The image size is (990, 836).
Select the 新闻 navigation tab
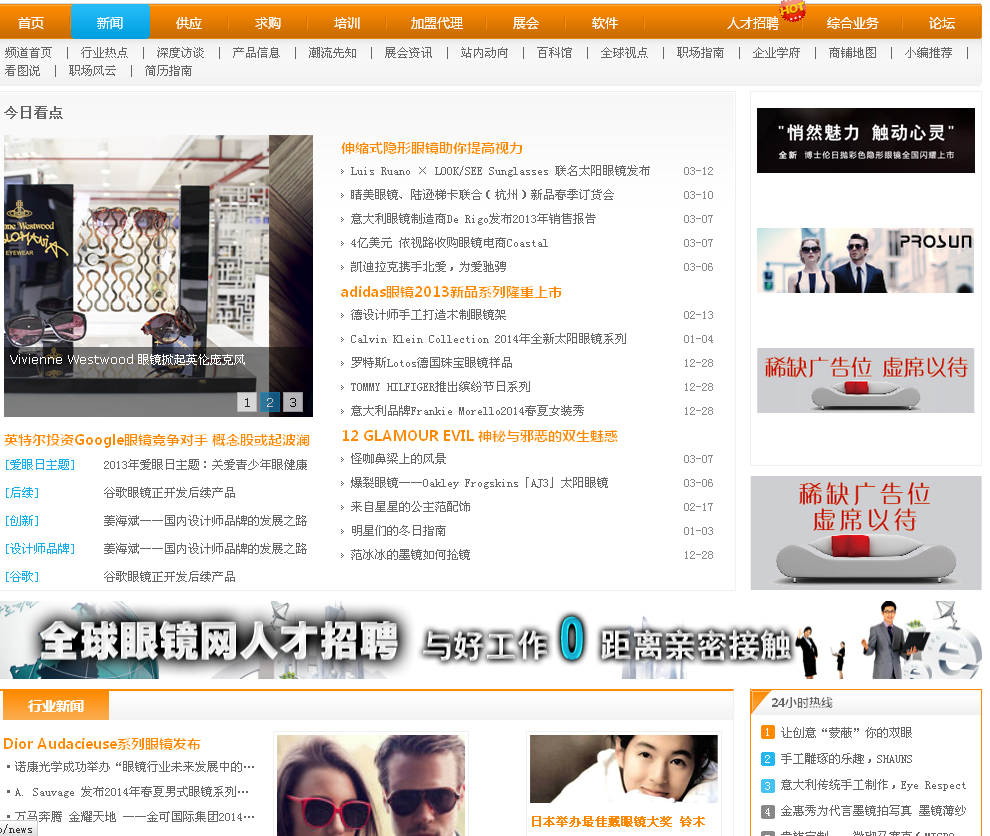110,22
